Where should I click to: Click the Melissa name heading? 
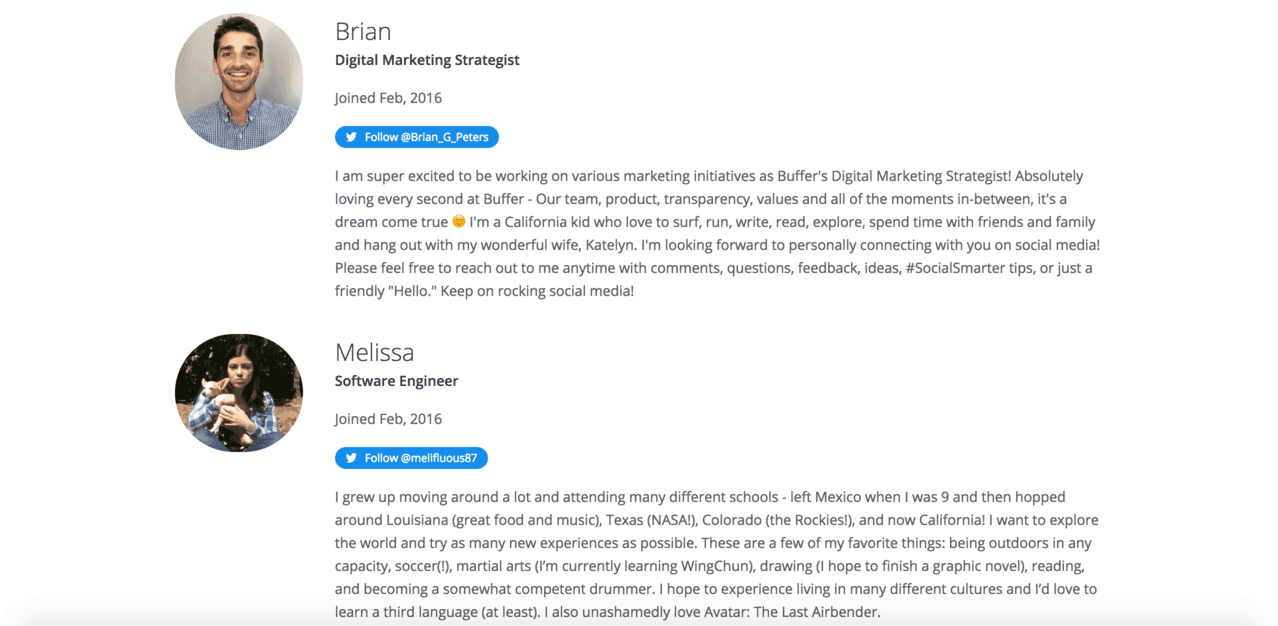374,352
